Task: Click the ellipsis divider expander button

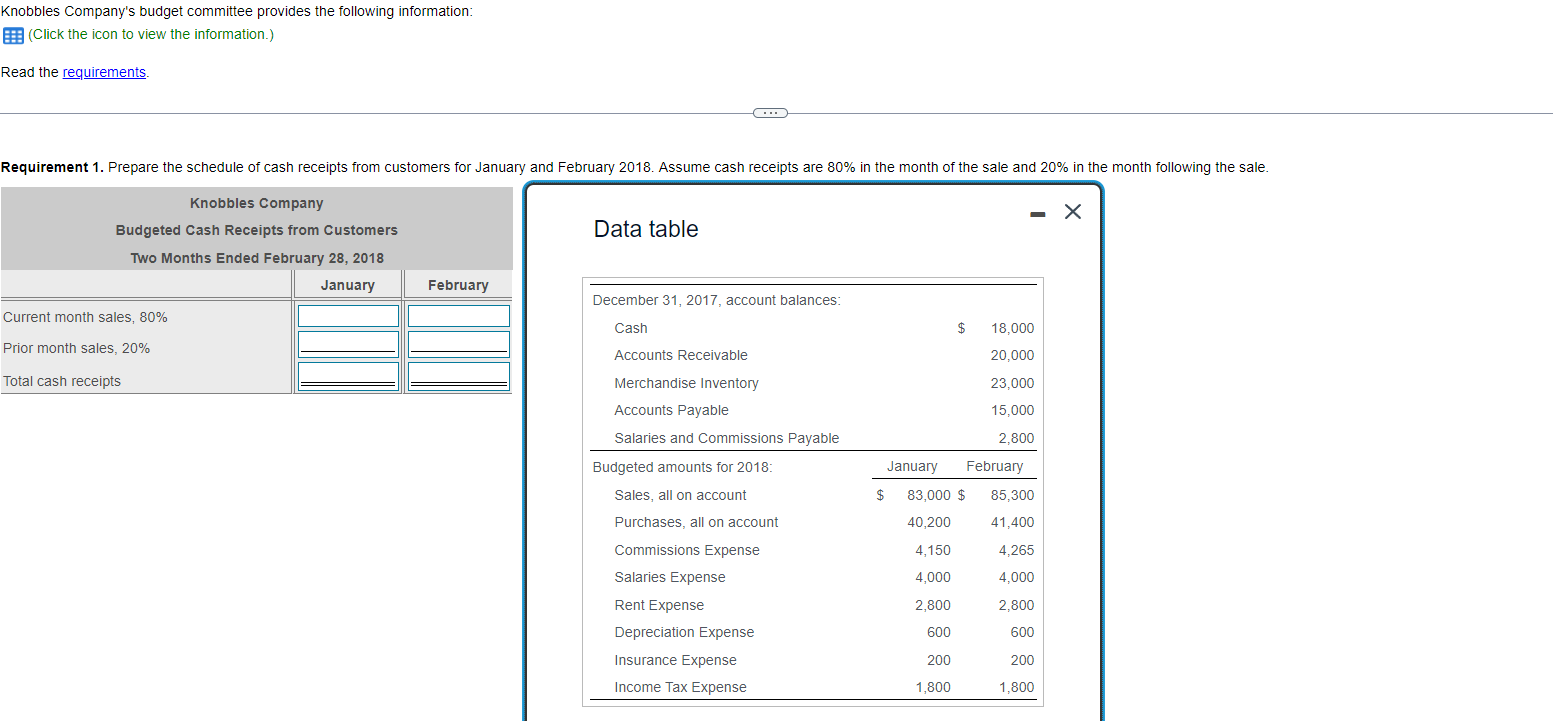Action: 769,113
